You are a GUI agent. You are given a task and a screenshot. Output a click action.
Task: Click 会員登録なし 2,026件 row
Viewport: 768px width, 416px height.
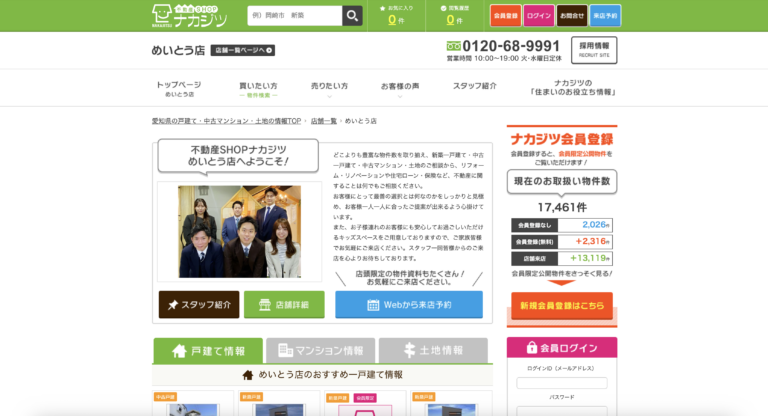[562, 225]
